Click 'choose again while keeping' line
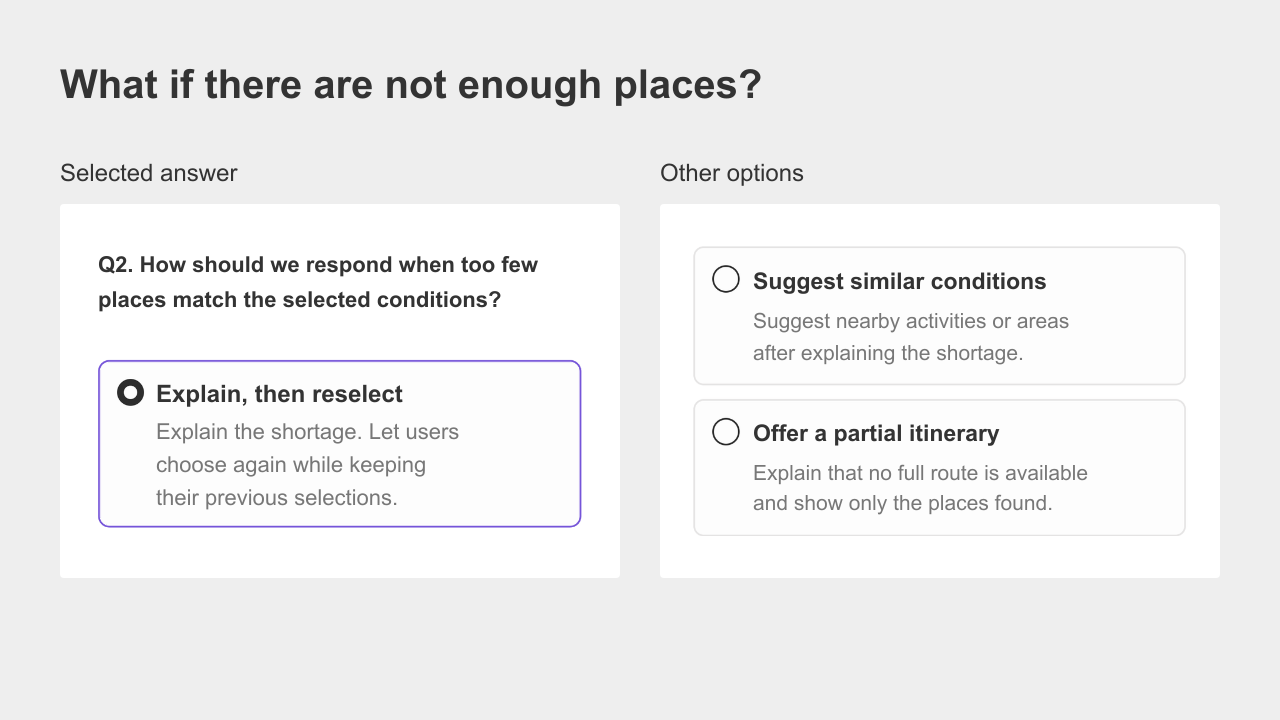This screenshot has width=1280, height=720. [291, 465]
